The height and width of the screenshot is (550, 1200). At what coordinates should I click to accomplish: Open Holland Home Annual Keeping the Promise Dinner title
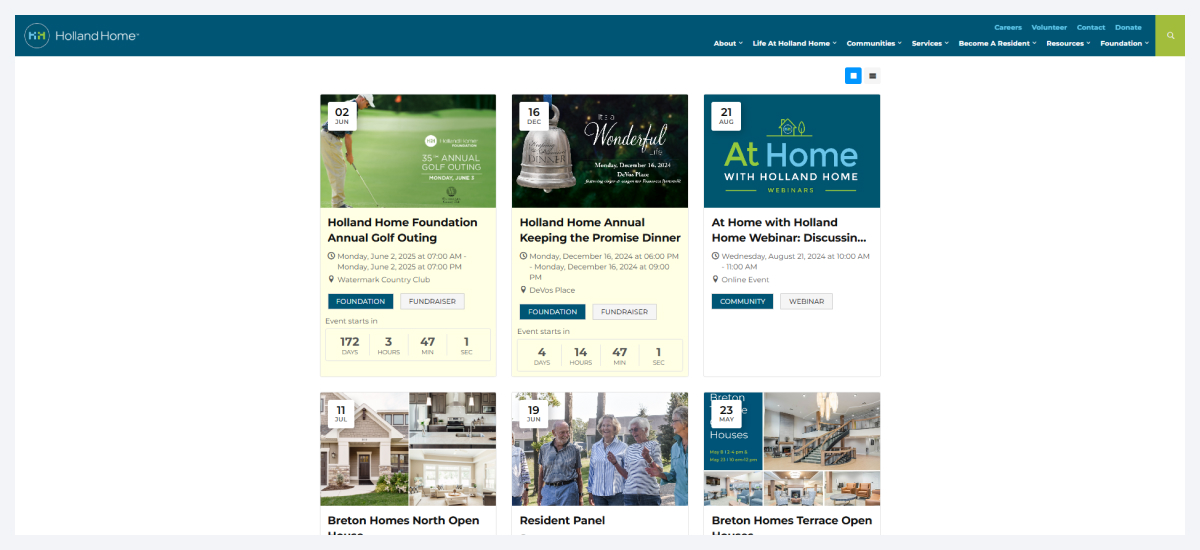(600, 230)
